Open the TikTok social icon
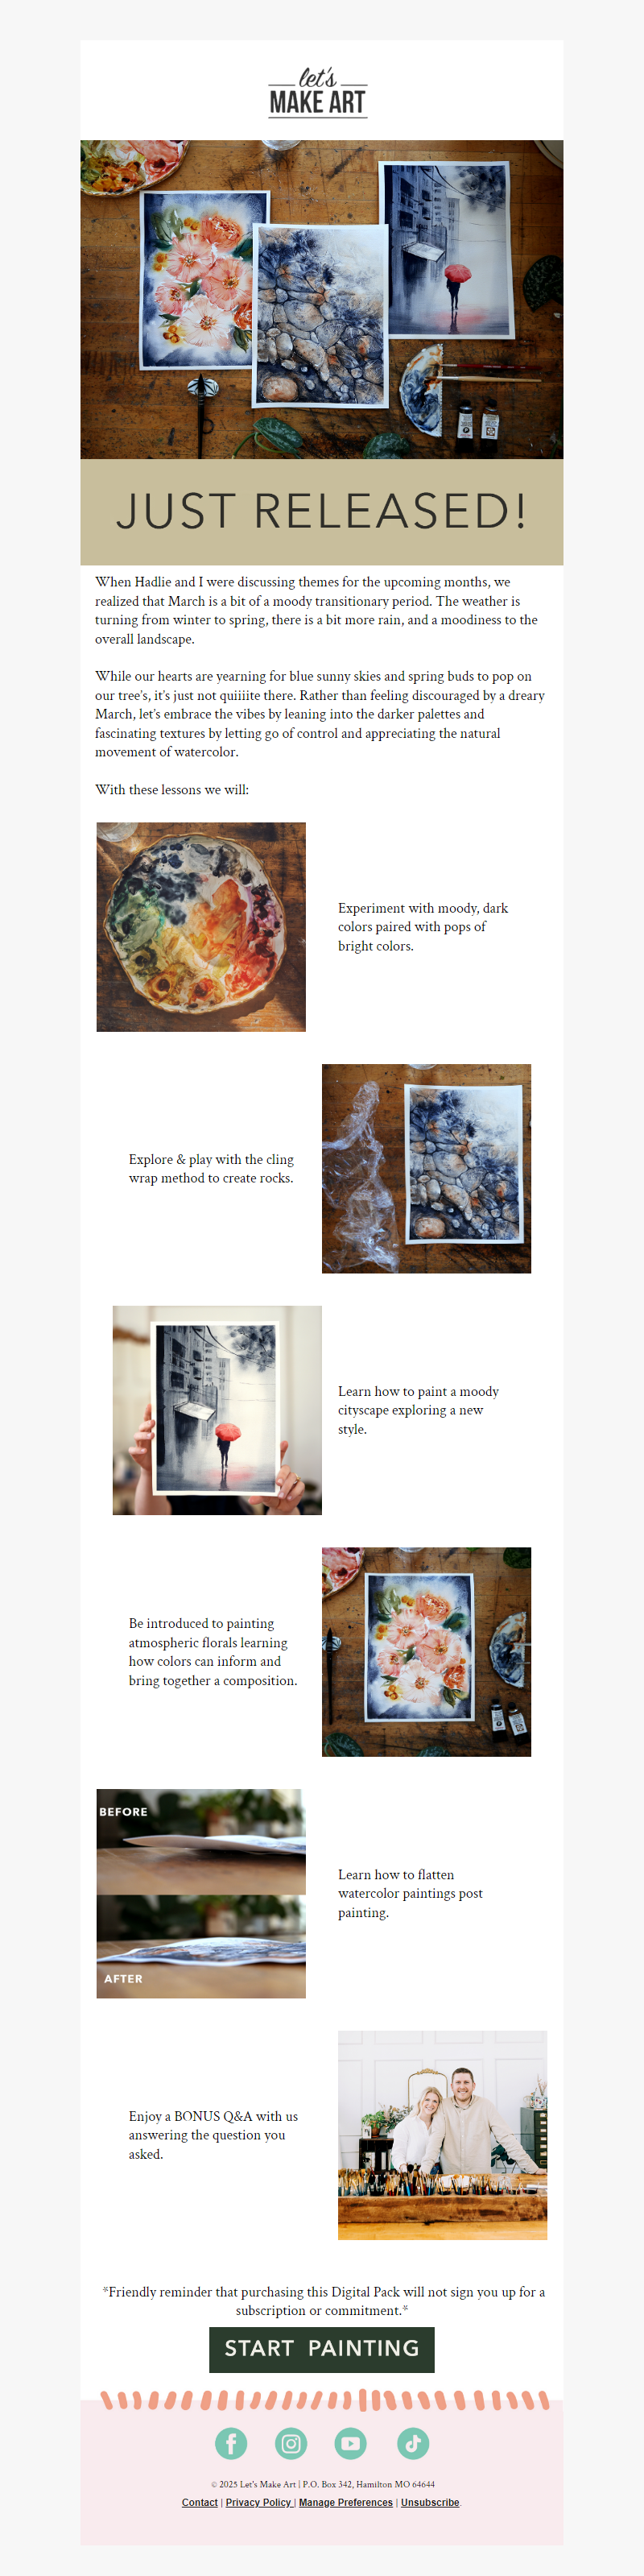 412,2443
